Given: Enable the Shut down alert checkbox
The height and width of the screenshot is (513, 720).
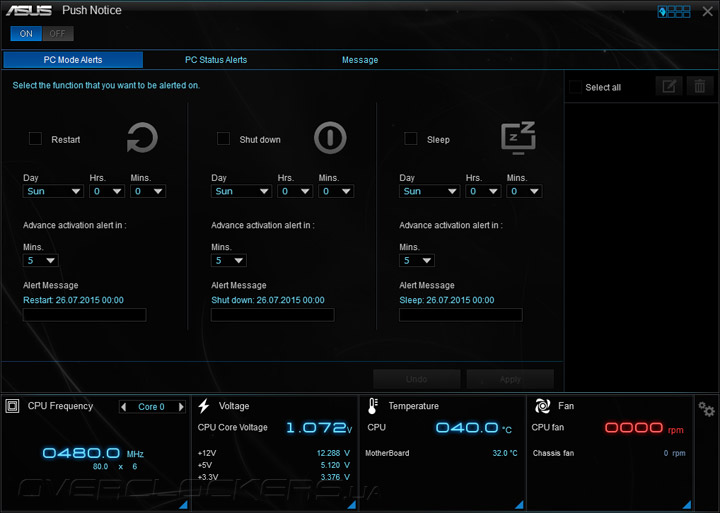Looking at the screenshot, I should [x=223, y=138].
